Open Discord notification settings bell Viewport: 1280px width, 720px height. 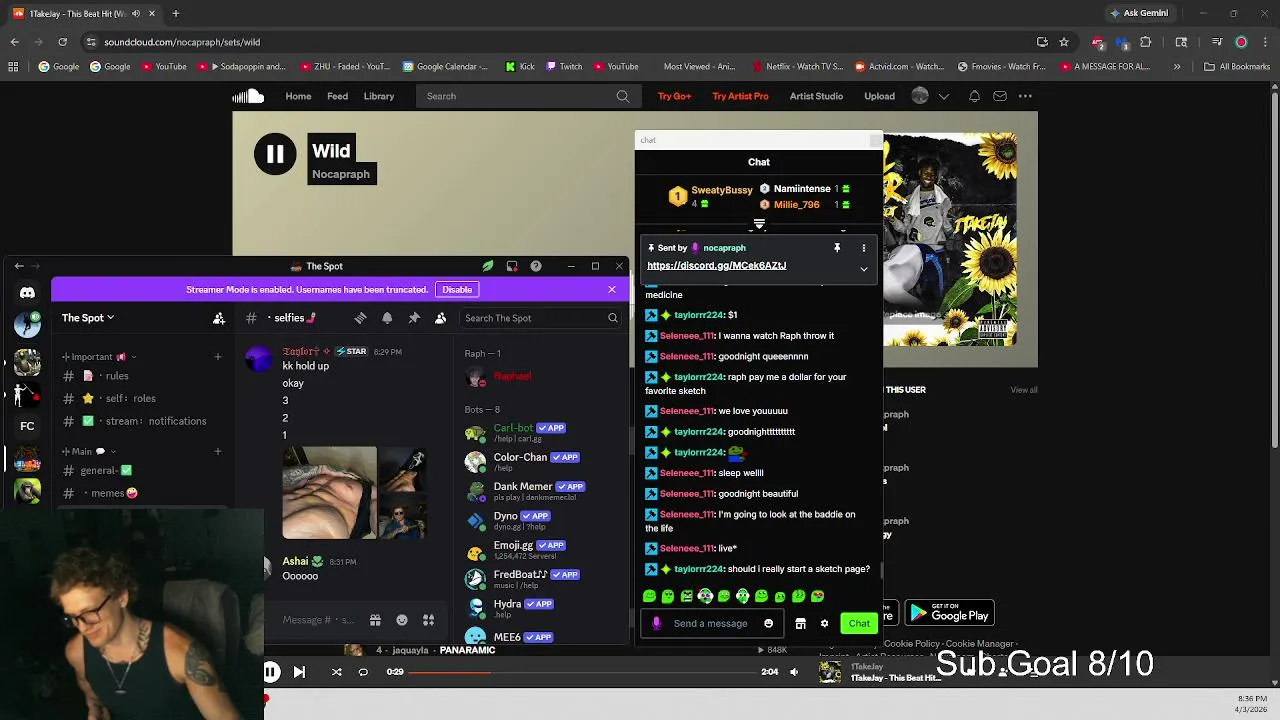point(387,318)
